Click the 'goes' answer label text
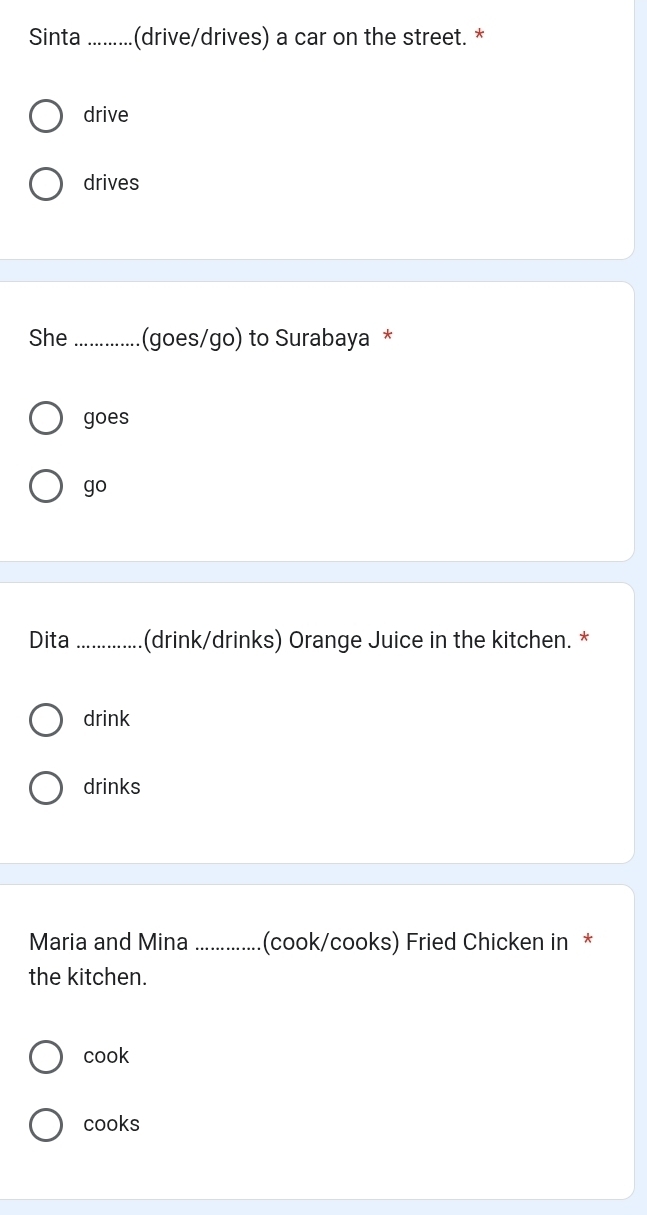 pyautogui.click(x=107, y=418)
